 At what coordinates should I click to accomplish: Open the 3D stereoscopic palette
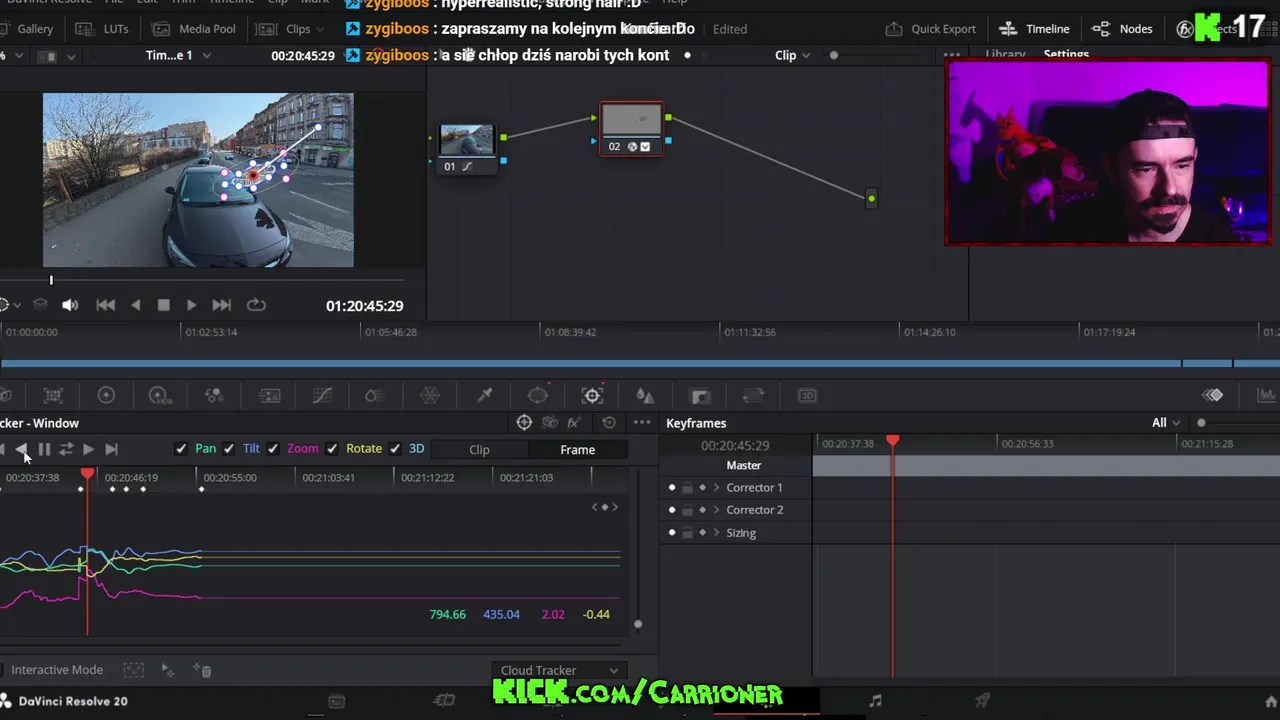coord(807,396)
